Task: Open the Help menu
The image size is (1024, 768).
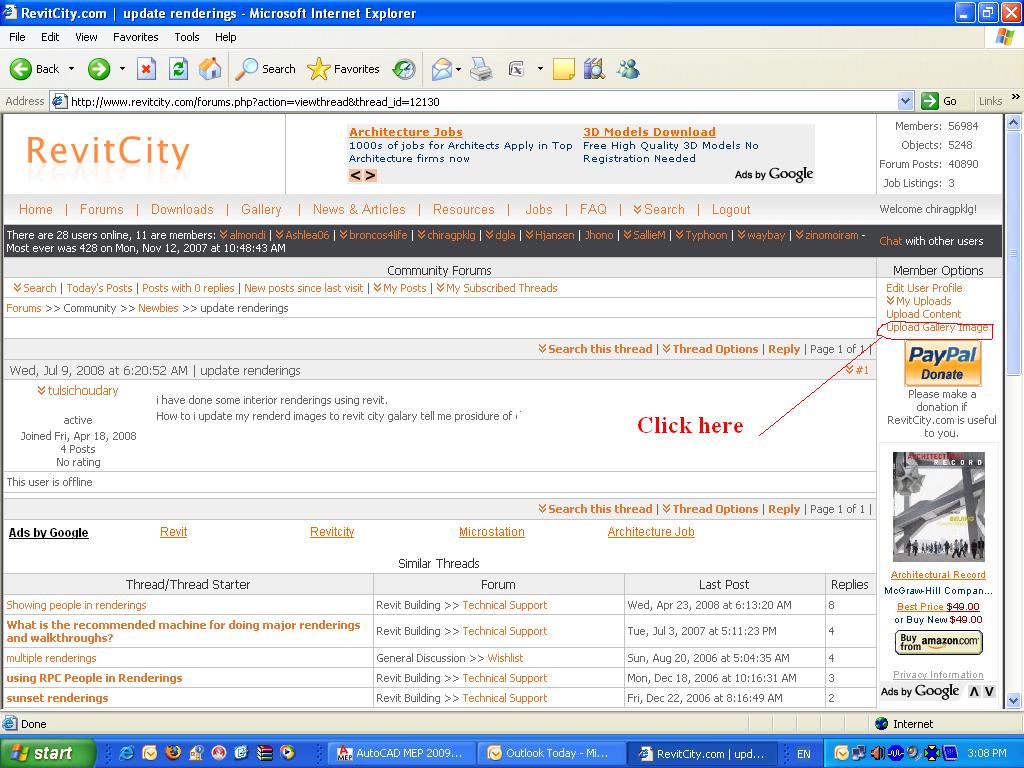Action: [x=225, y=37]
